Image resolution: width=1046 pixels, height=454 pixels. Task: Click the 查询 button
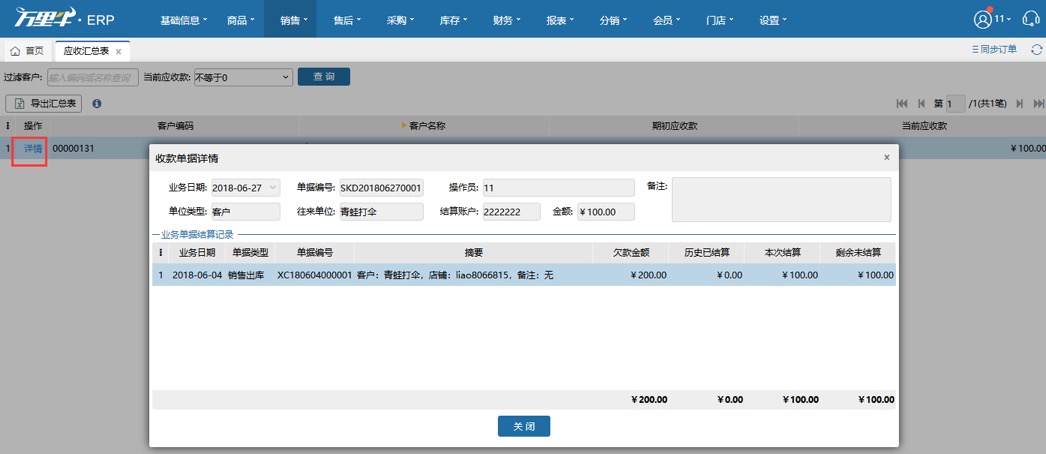click(324, 77)
